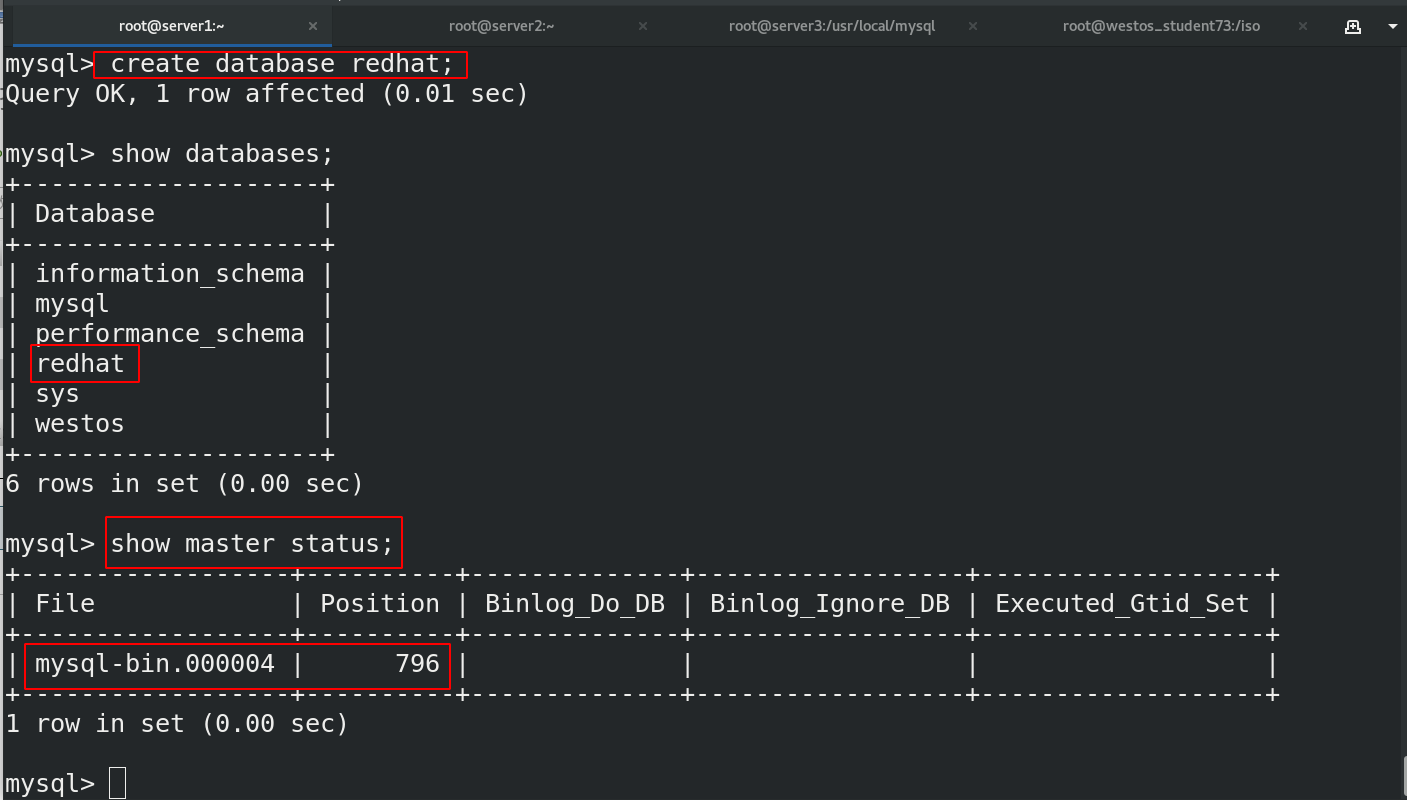Click the 'sys' database row
The image size is (1407, 800).
coord(57,394)
